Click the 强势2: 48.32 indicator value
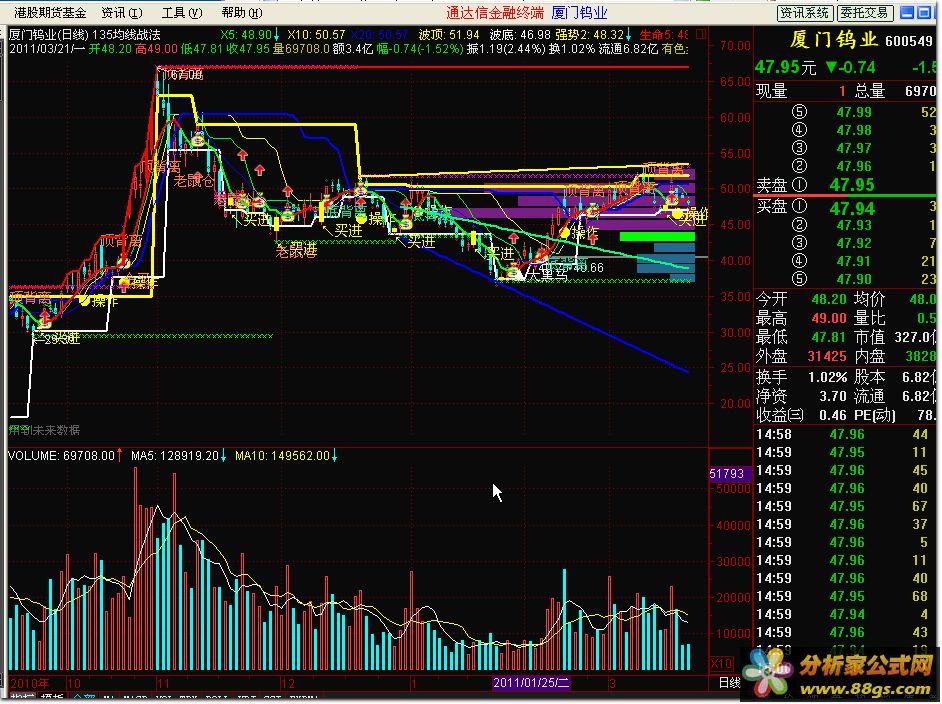This screenshot has height=704, width=942. (x=592, y=35)
